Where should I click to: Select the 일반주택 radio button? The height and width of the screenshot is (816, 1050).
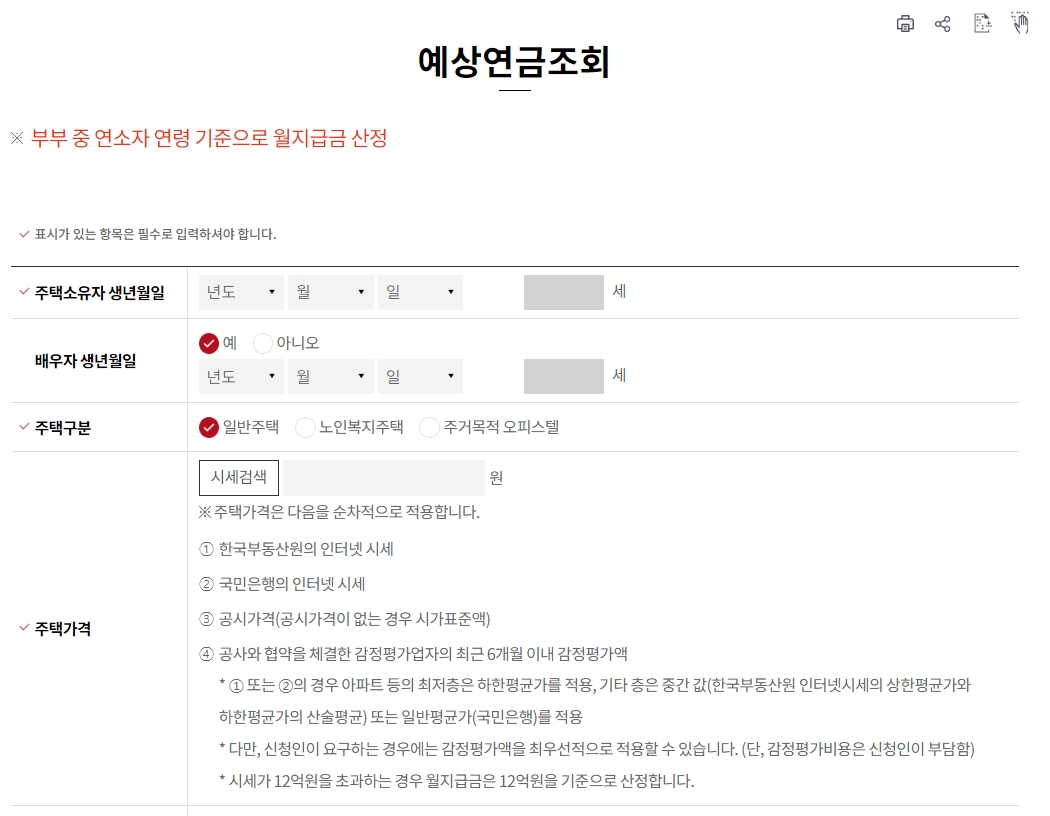[x=207, y=426]
